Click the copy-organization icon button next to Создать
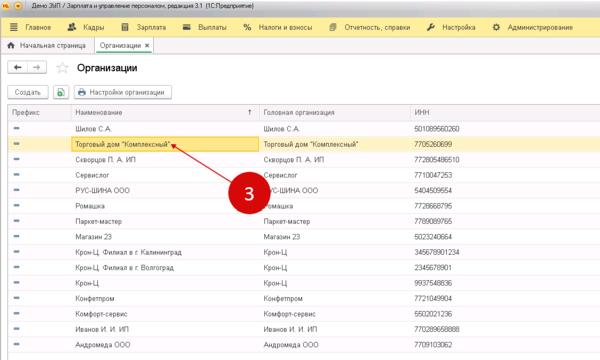Viewport: 600px width, 360px height. coord(61,92)
